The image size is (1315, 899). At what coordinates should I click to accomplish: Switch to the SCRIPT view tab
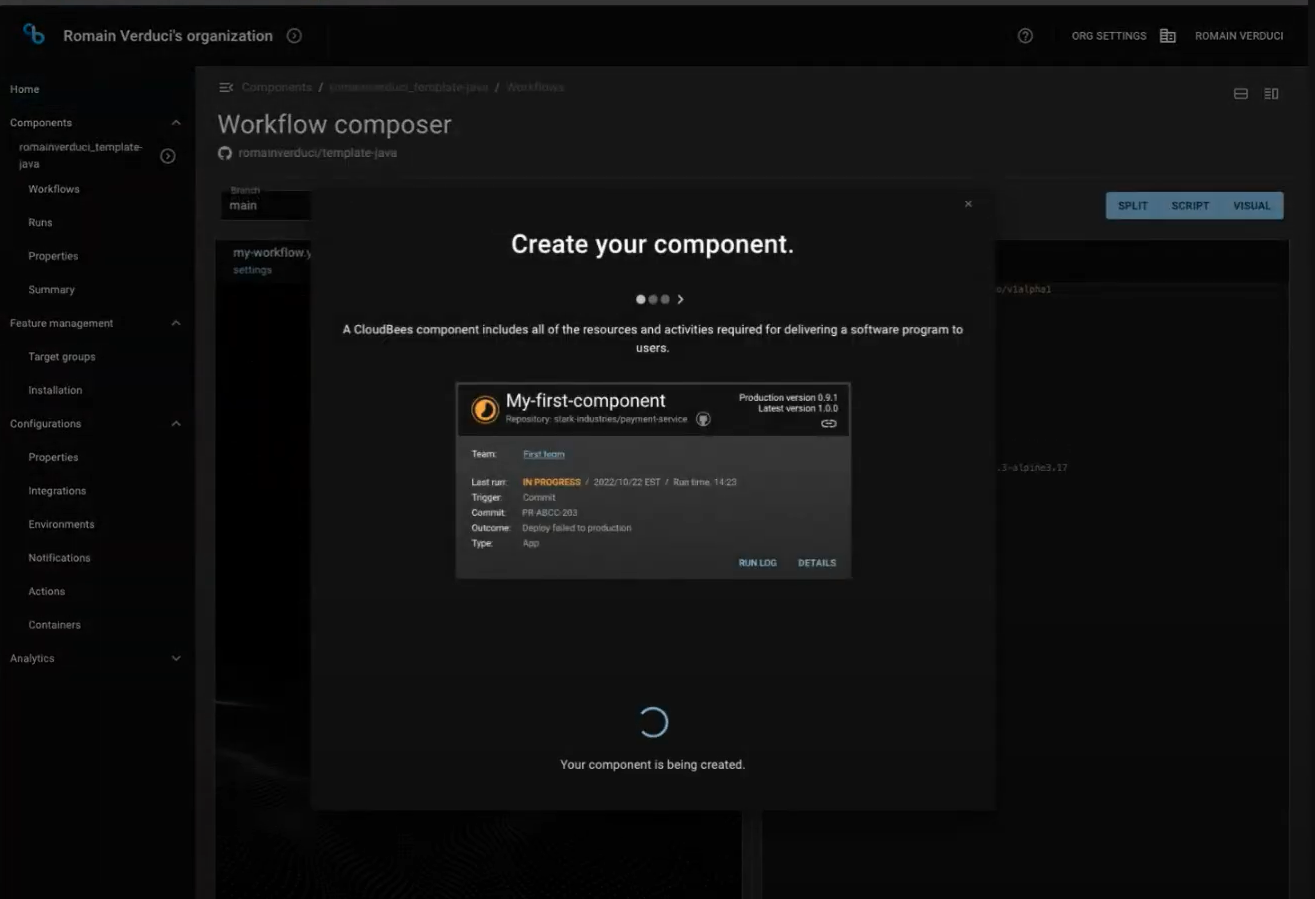click(x=1190, y=206)
